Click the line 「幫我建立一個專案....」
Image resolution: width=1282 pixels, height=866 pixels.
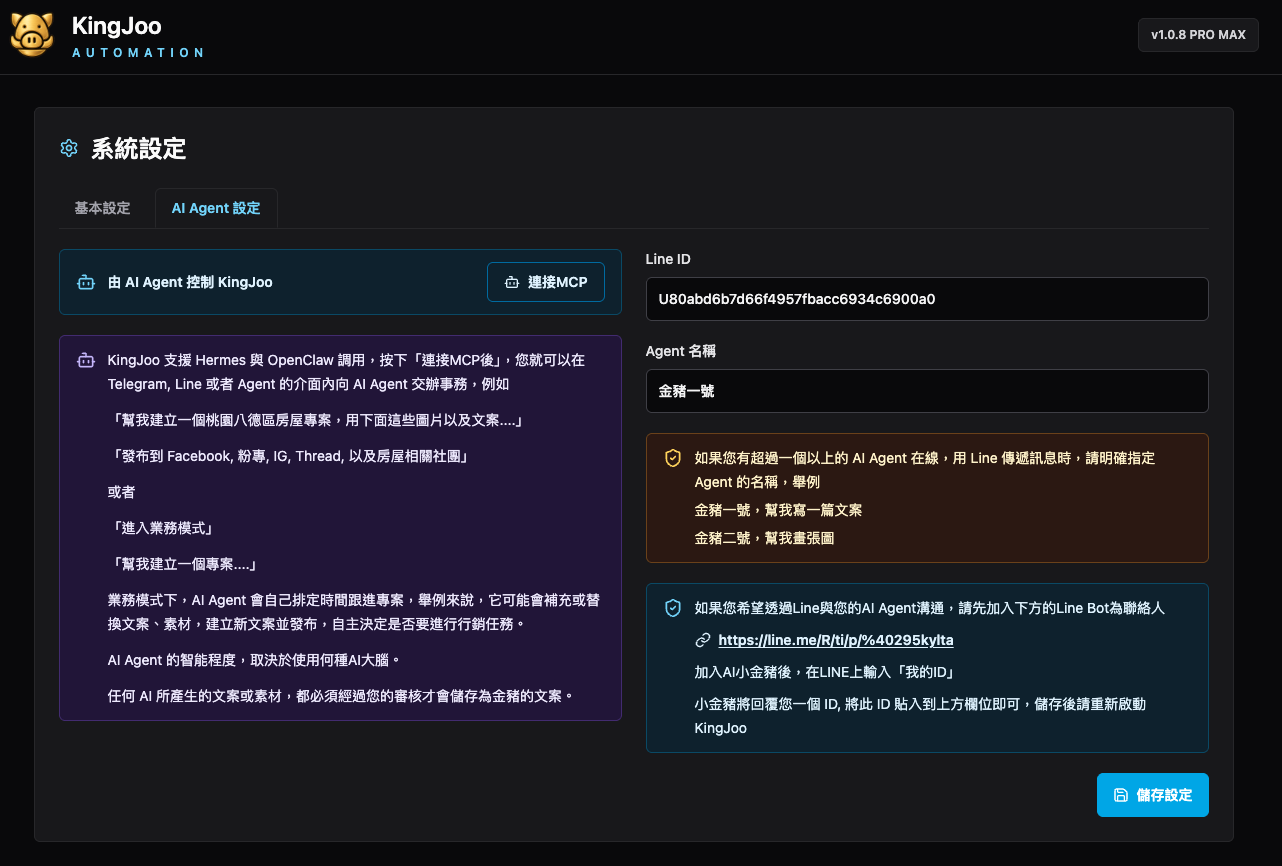point(183,564)
